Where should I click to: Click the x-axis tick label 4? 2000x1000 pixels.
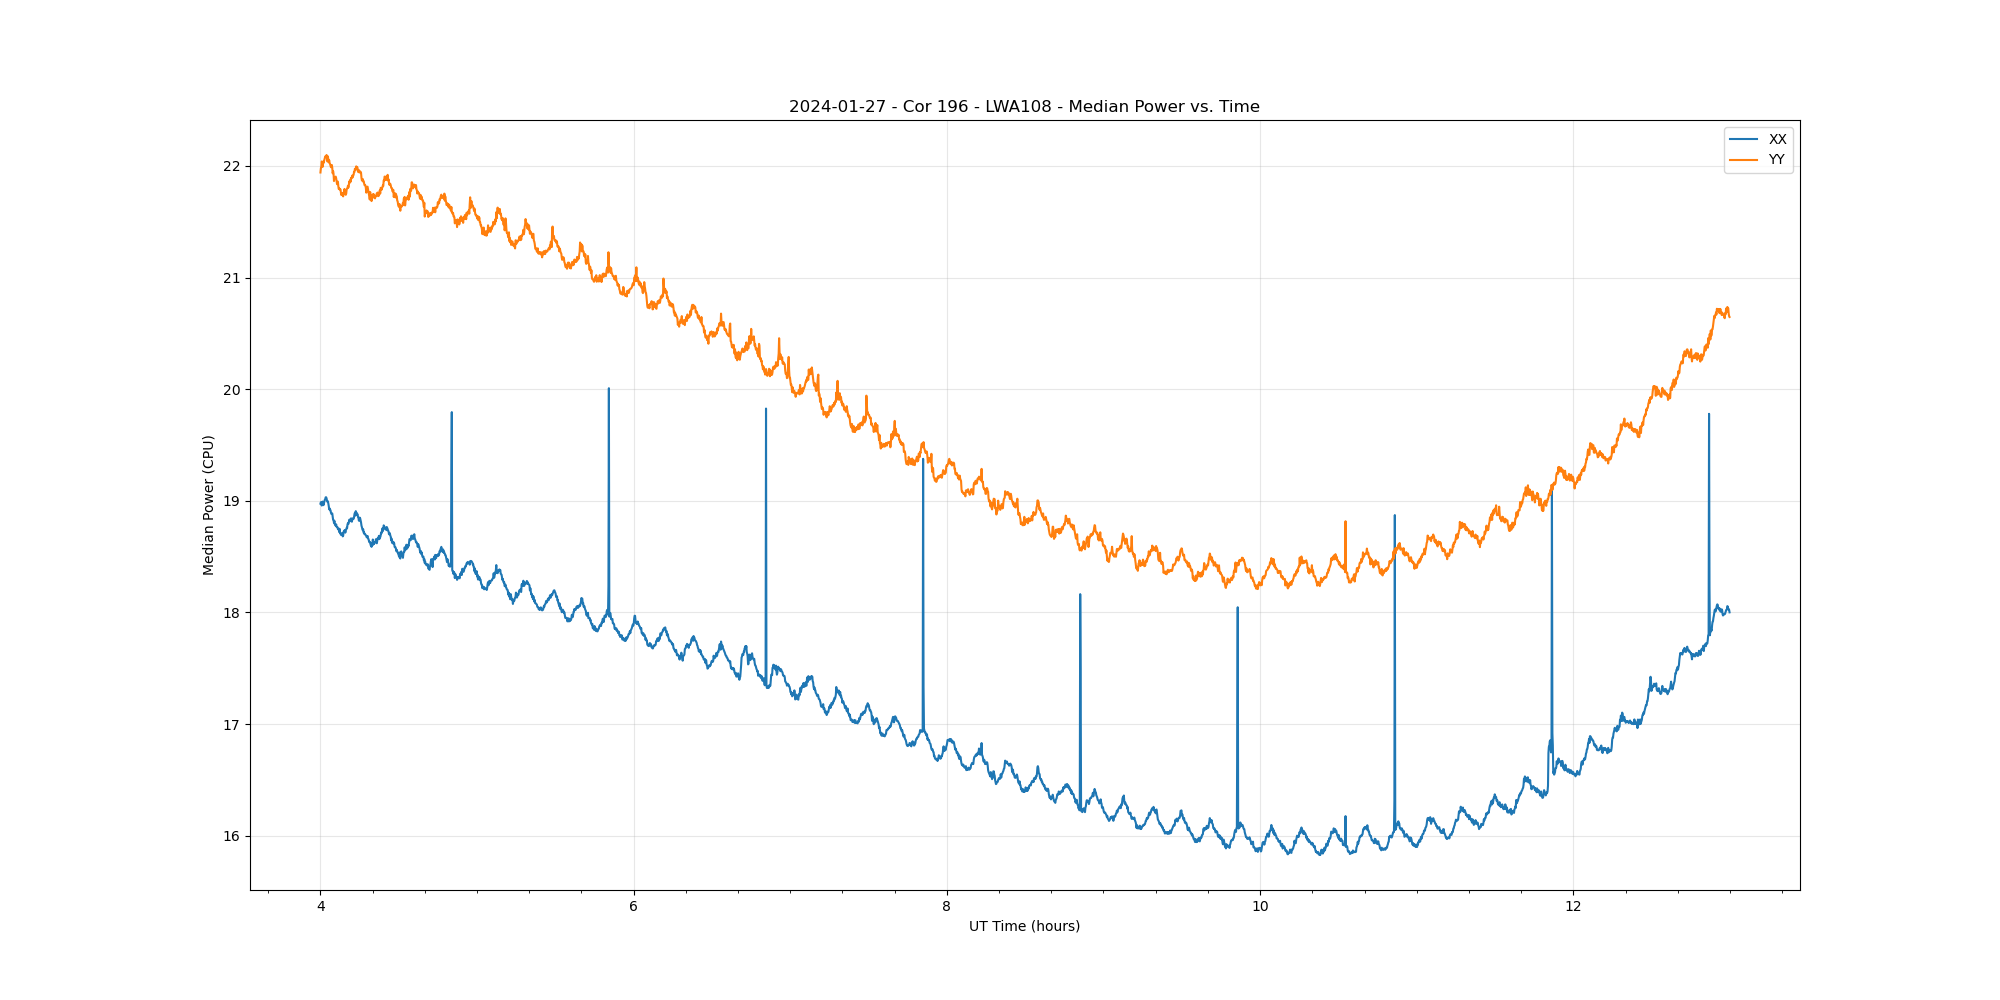(x=321, y=907)
